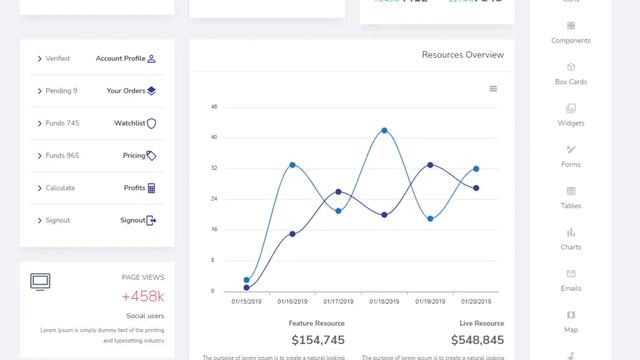Click the Profits calculator icon
Viewport: 640px width, 360px height.
(x=151, y=188)
